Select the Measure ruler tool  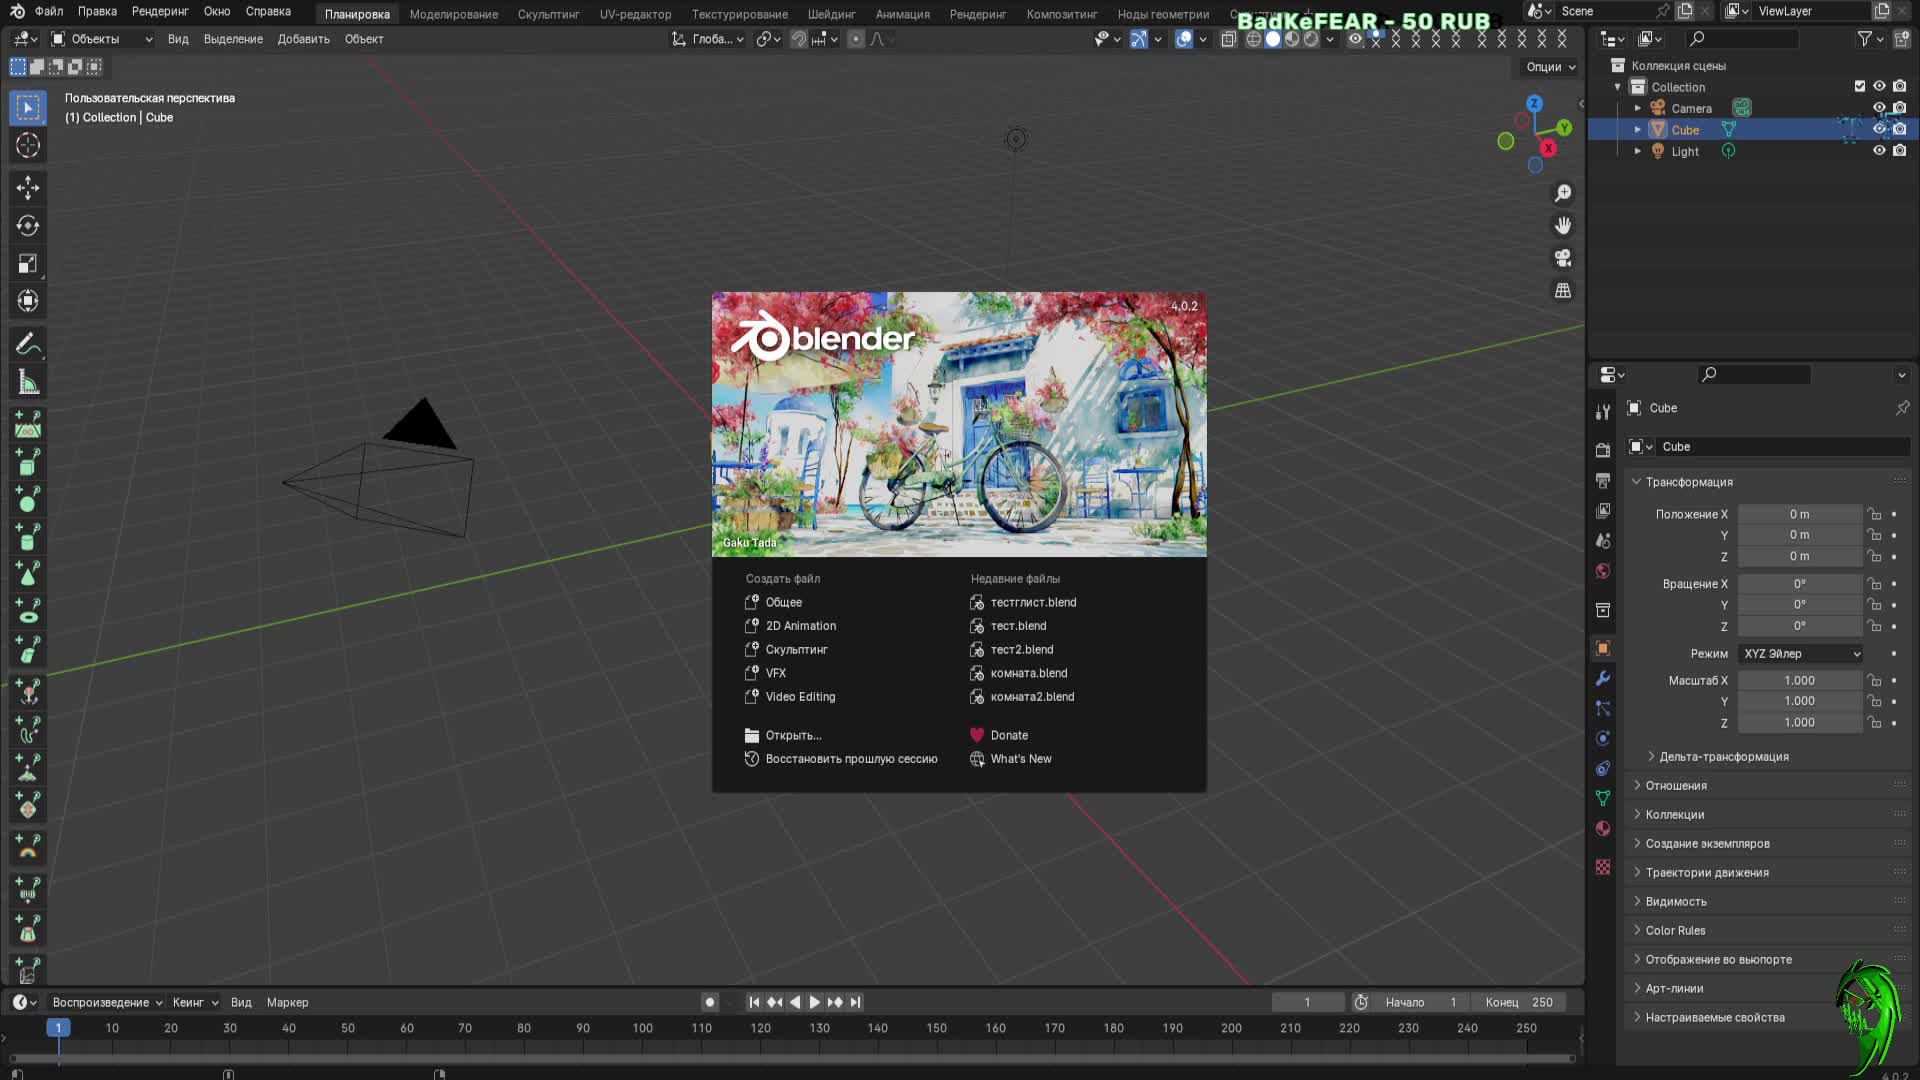click(28, 383)
